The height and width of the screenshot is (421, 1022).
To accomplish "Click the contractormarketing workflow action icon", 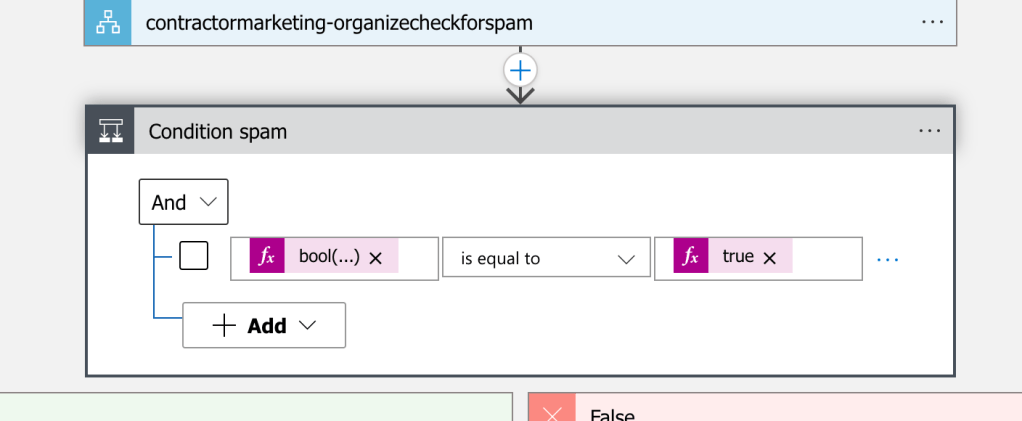I will pos(108,23).
